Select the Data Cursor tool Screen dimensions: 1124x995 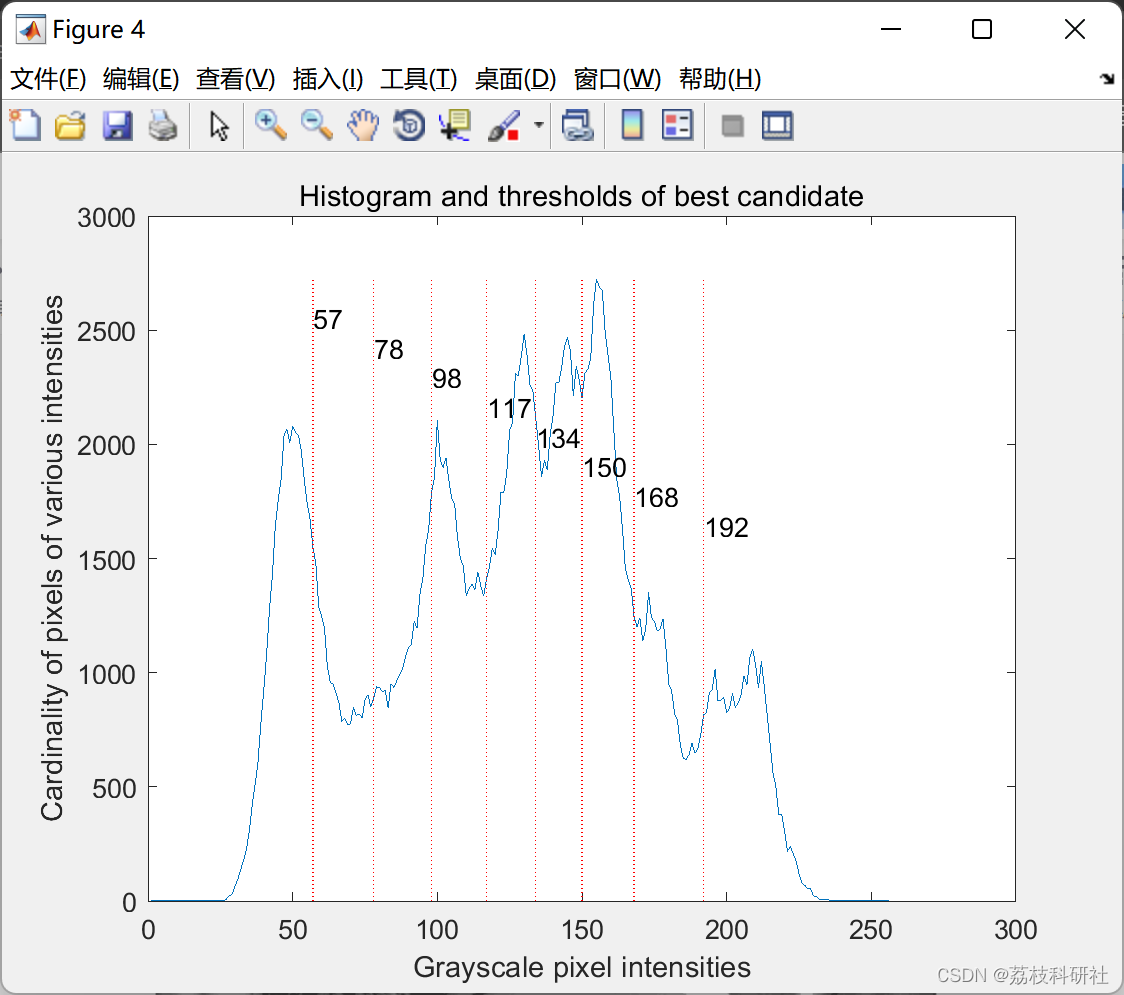click(455, 125)
